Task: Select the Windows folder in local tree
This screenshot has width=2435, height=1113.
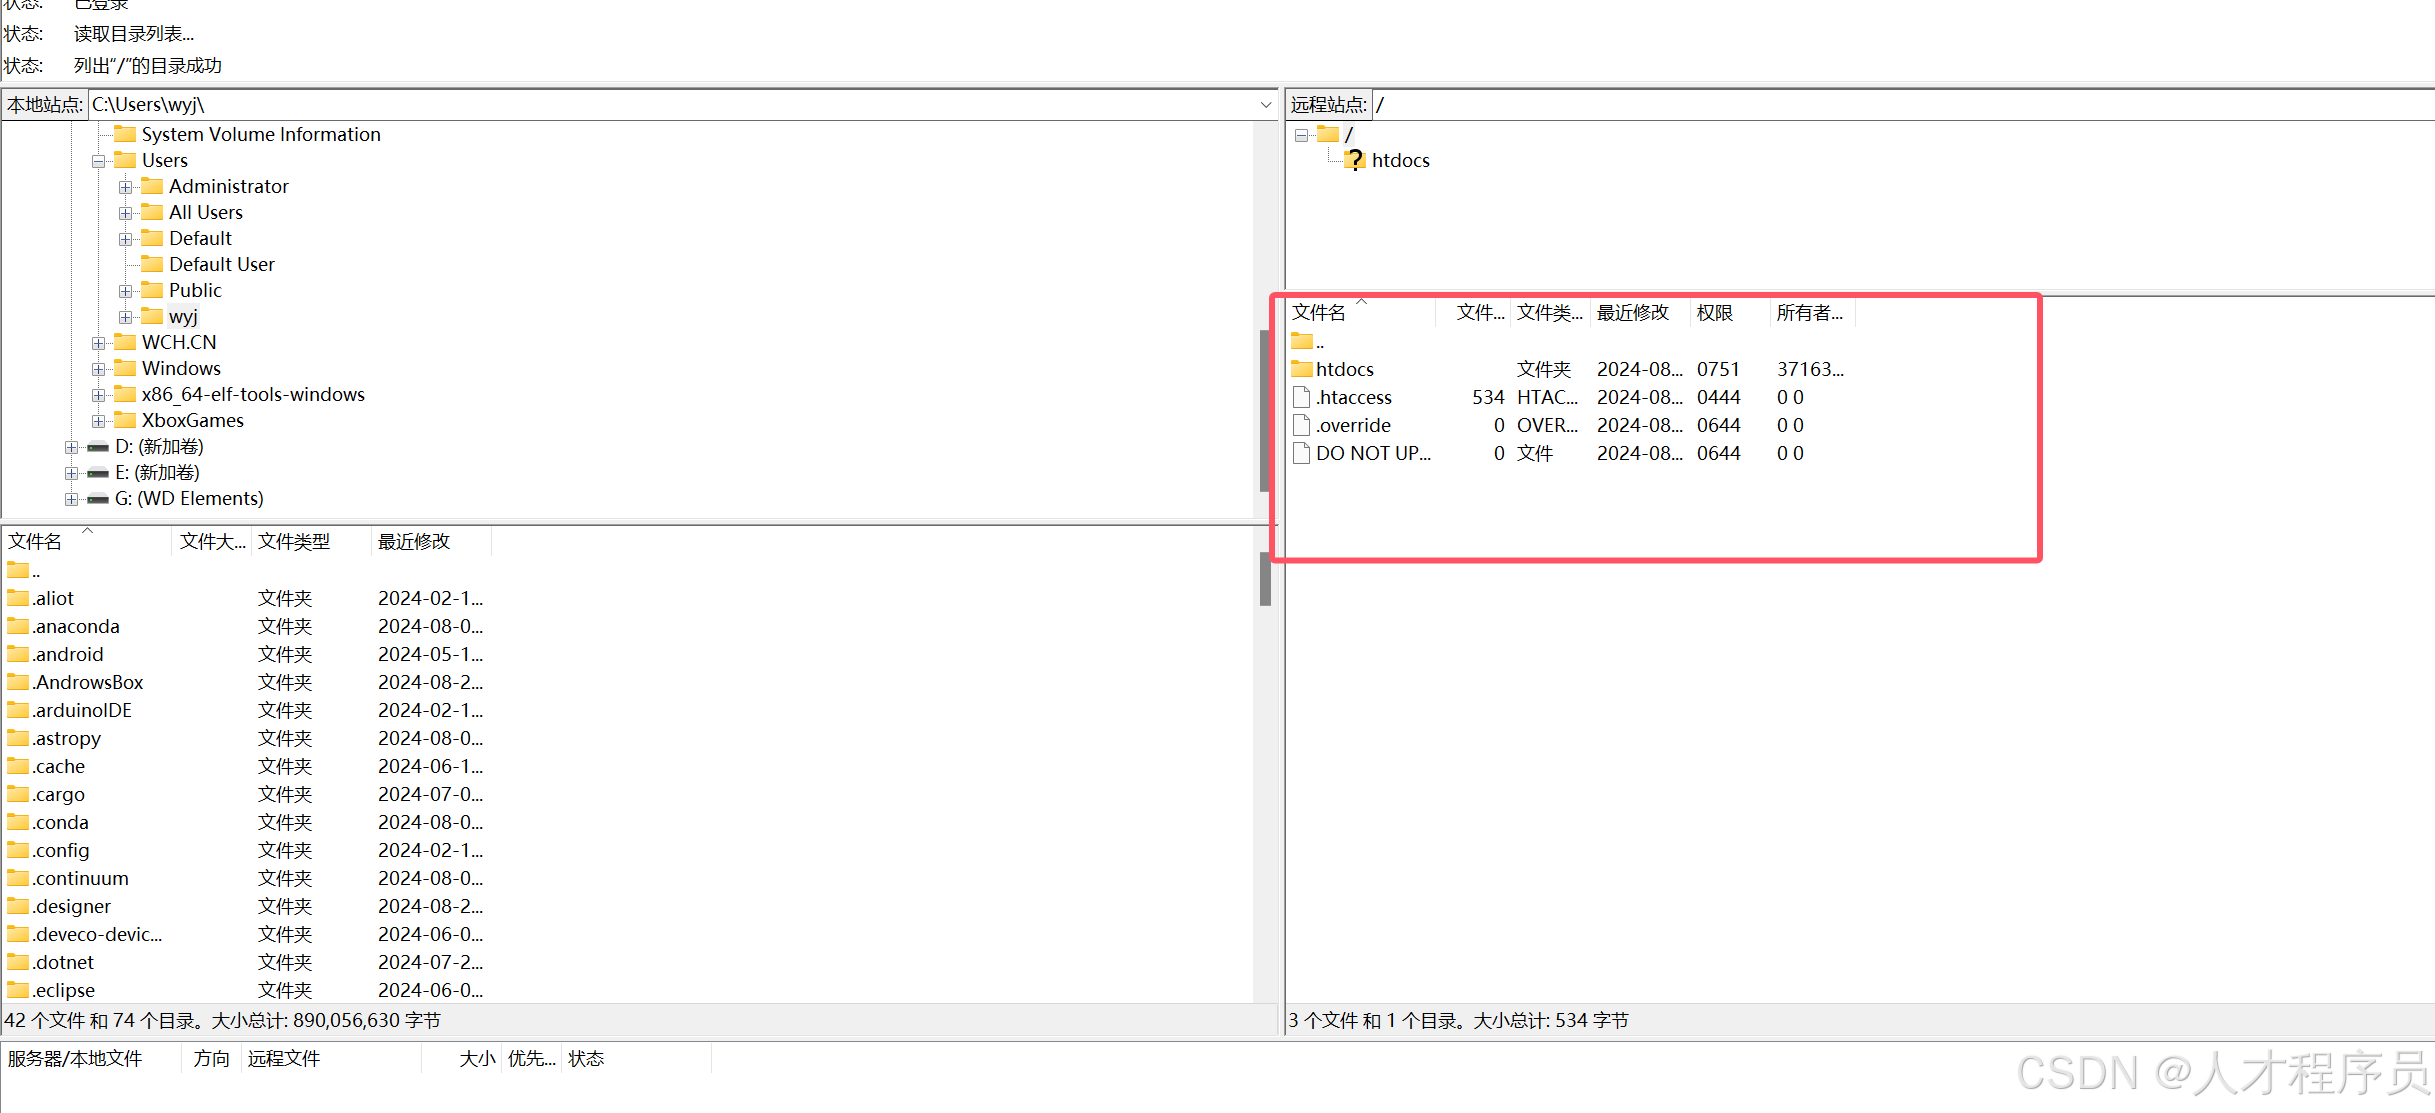Action: click(x=181, y=368)
